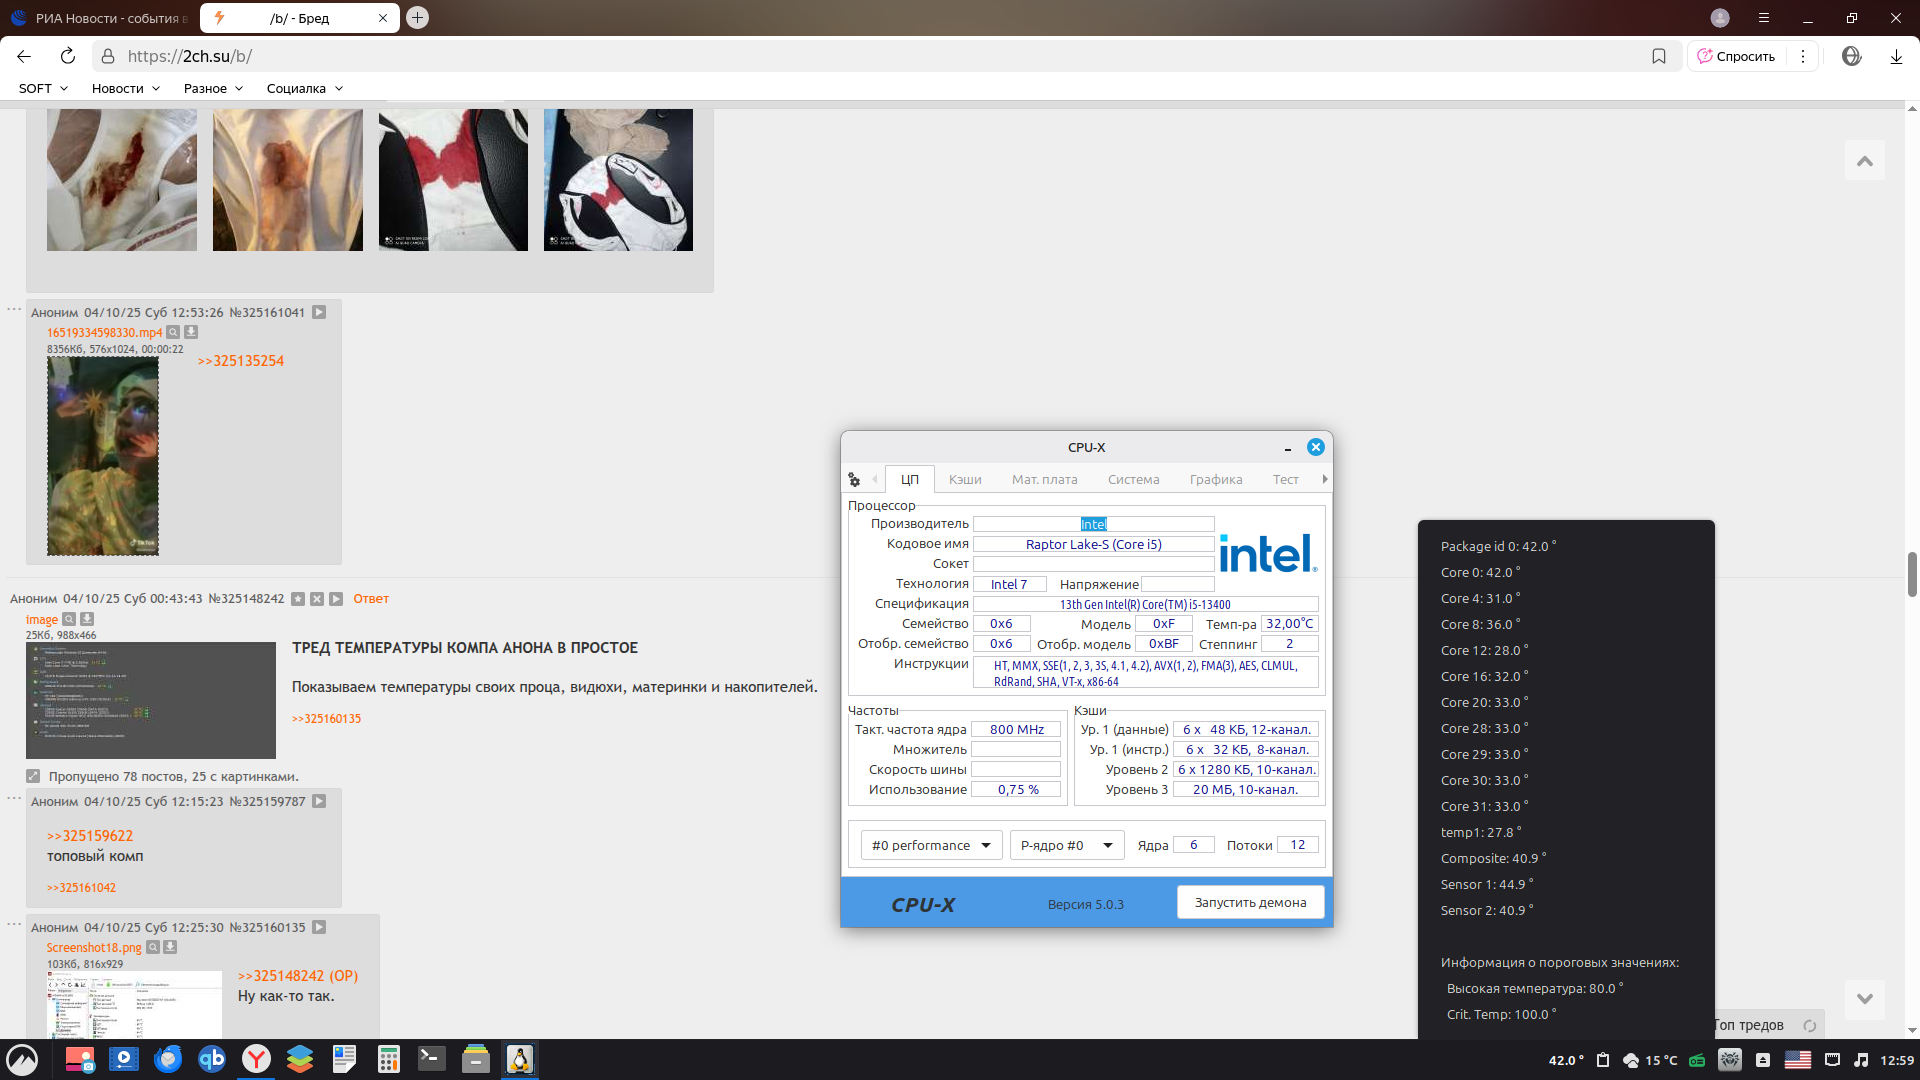Open the Графика tab in CPU-X
Viewport: 1920px width, 1080px height.
1216,479
